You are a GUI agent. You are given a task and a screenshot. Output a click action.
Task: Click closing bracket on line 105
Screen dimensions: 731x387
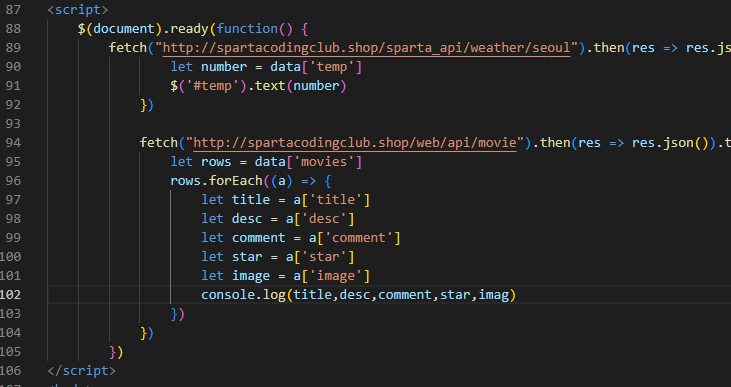click(116, 352)
